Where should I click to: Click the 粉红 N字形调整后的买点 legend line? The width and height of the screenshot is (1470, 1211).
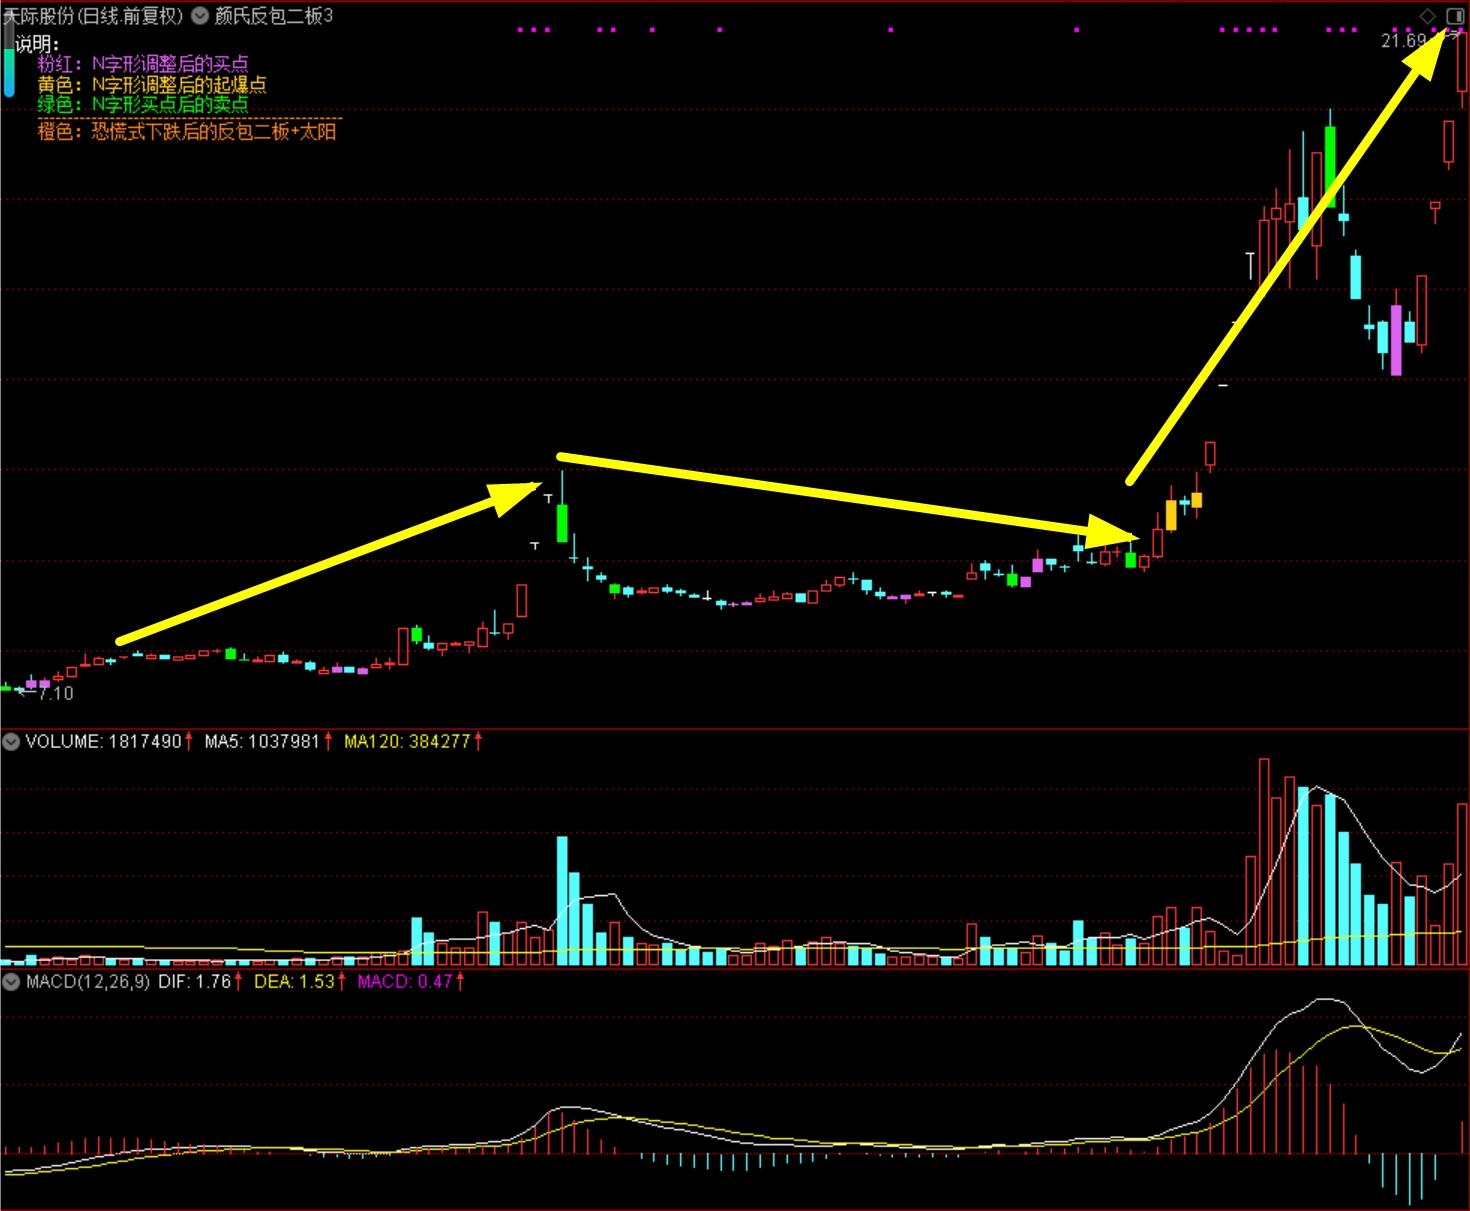pos(143,64)
